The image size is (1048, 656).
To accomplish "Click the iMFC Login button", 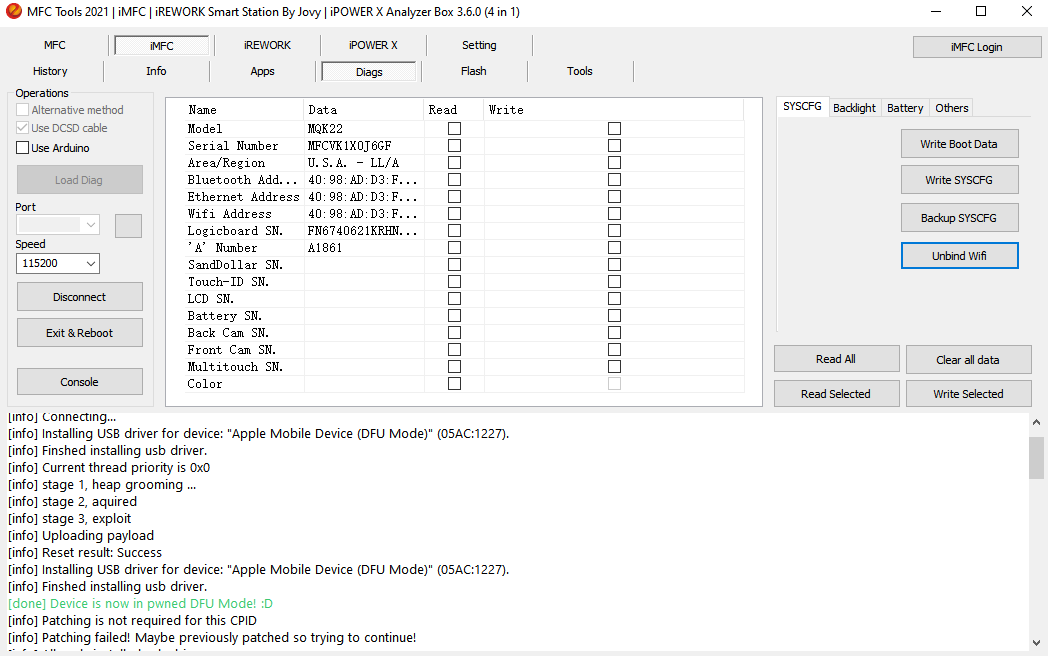I will [976, 47].
